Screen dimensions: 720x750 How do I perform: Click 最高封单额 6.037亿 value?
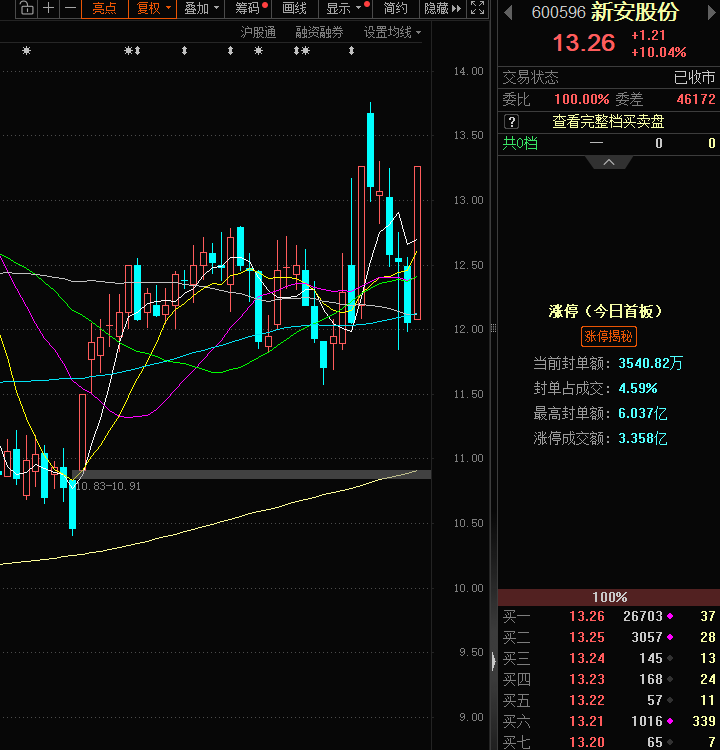point(642,413)
